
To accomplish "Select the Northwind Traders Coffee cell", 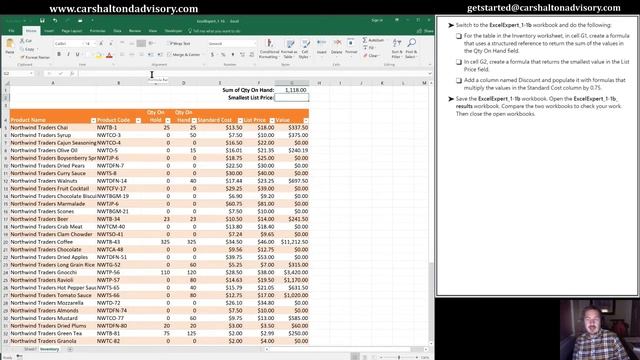I will (53, 242).
